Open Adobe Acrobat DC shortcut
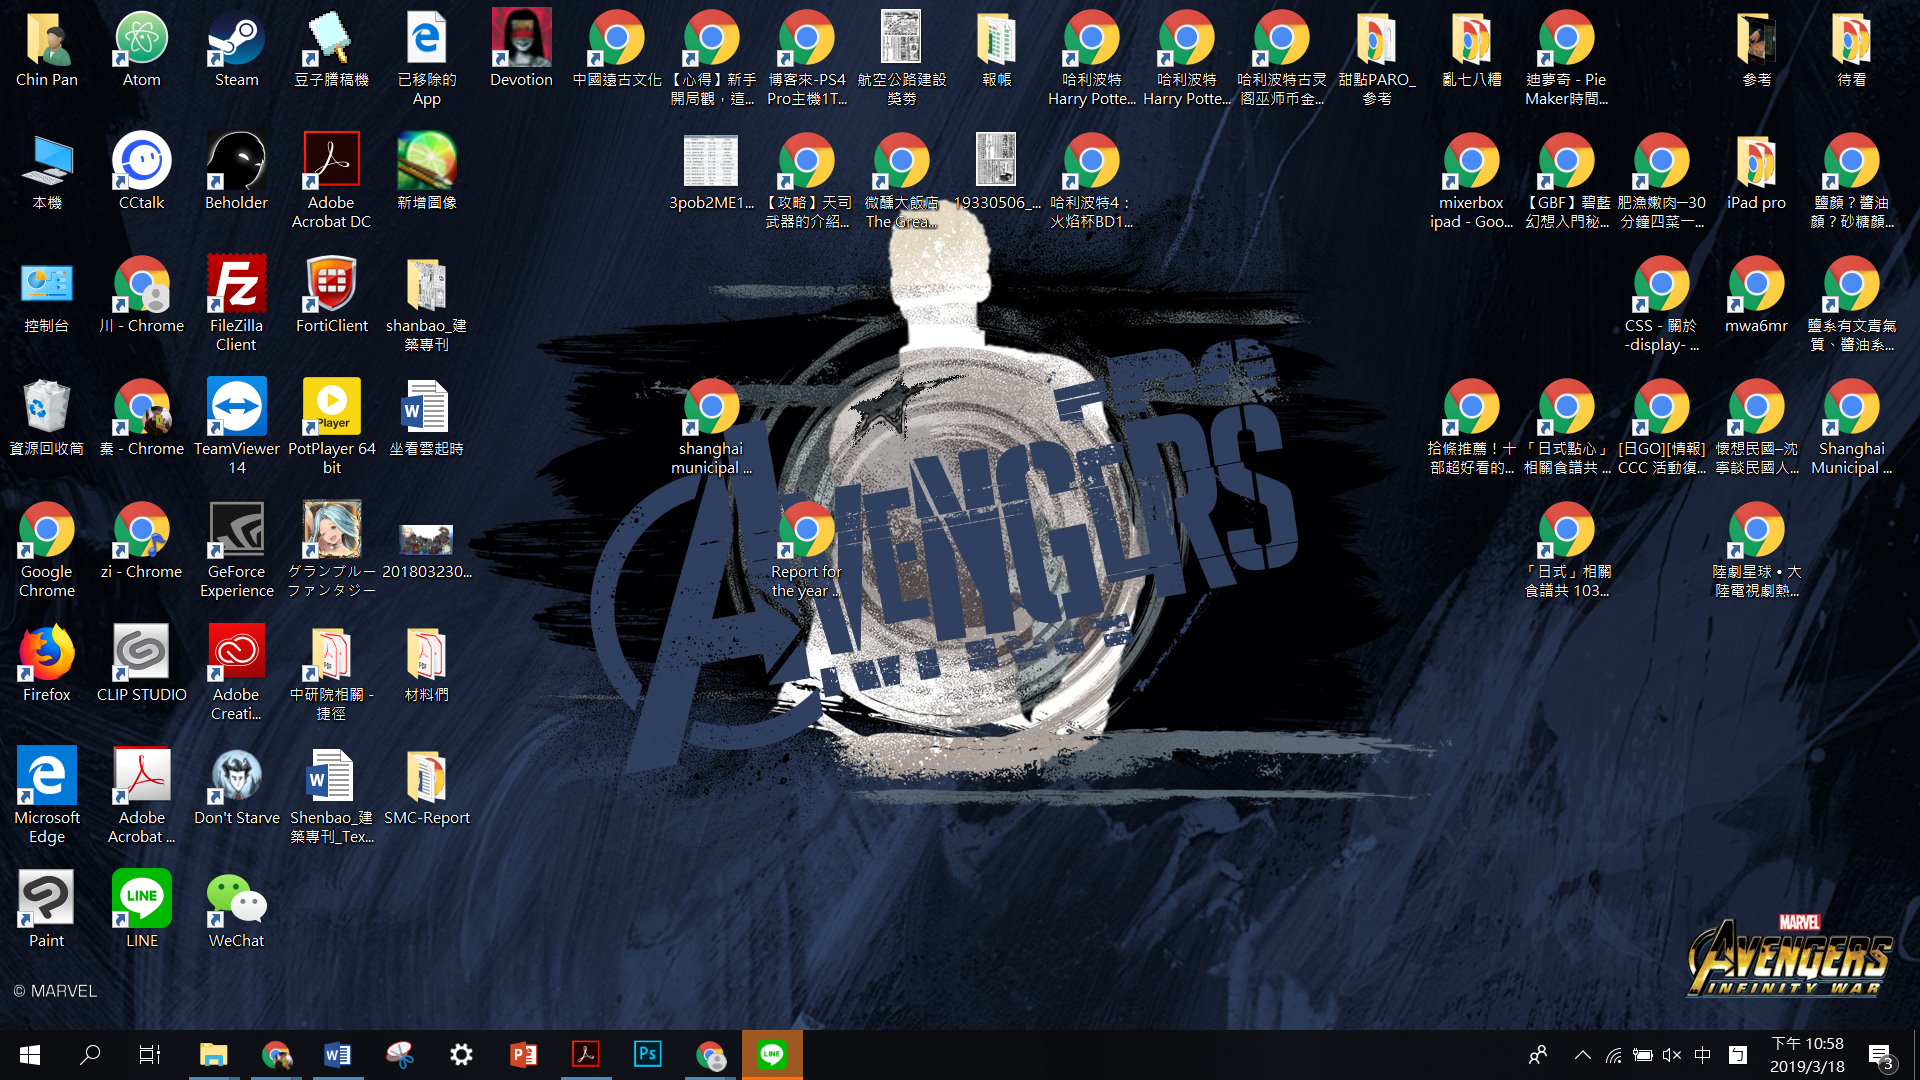 point(331,182)
